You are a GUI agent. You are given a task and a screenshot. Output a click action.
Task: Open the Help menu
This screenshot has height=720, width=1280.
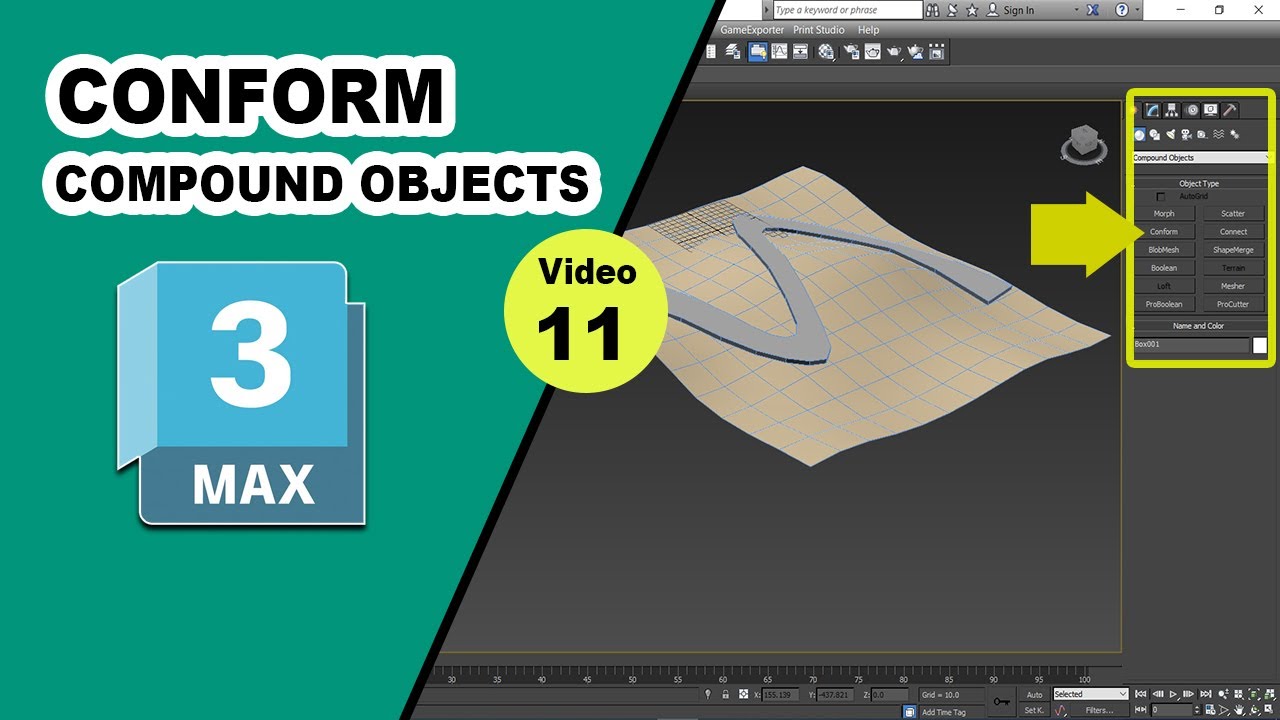coord(869,30)
